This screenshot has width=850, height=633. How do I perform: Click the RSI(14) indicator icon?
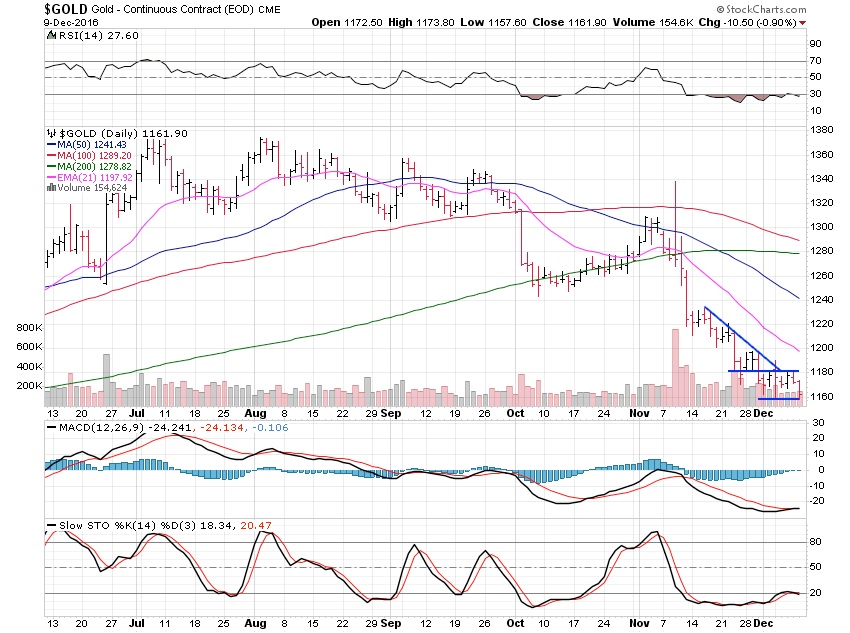point(51,34)
